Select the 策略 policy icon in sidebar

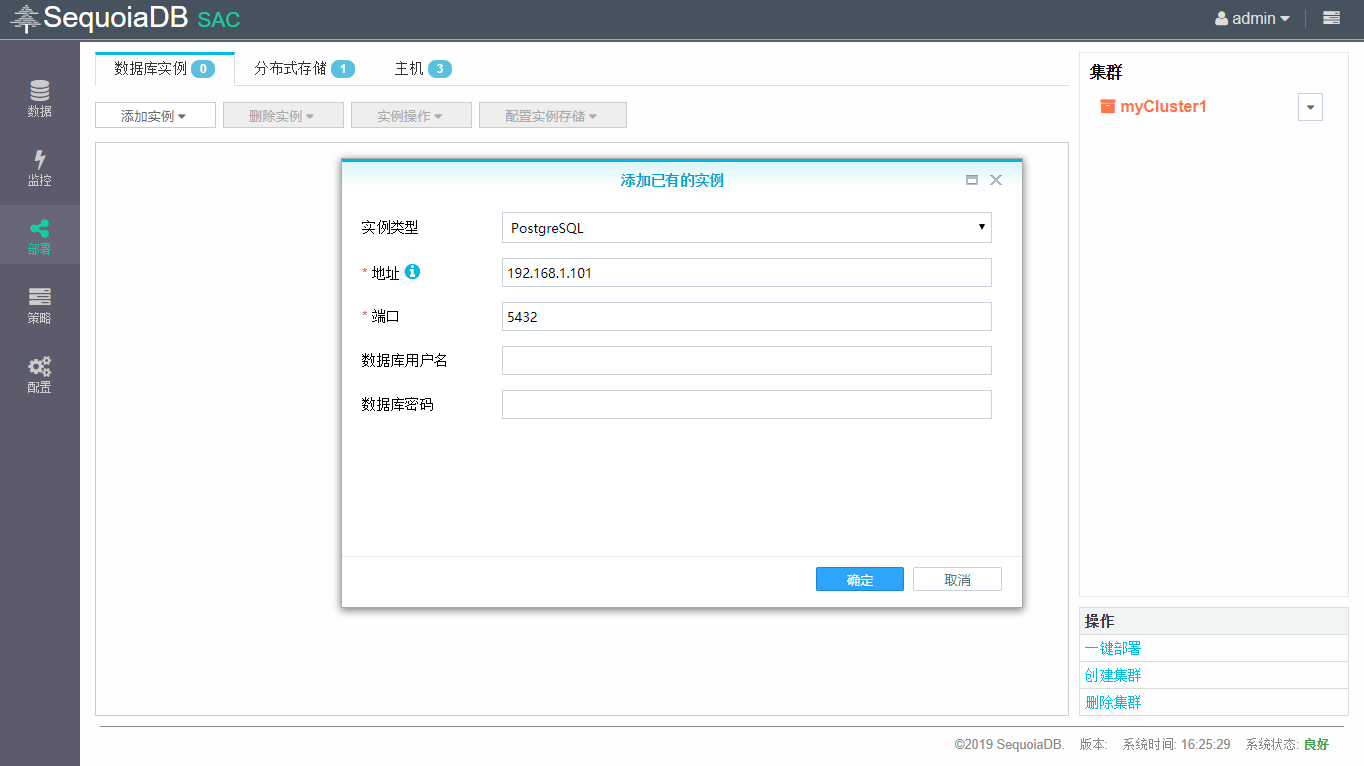[x=40, y=305]
